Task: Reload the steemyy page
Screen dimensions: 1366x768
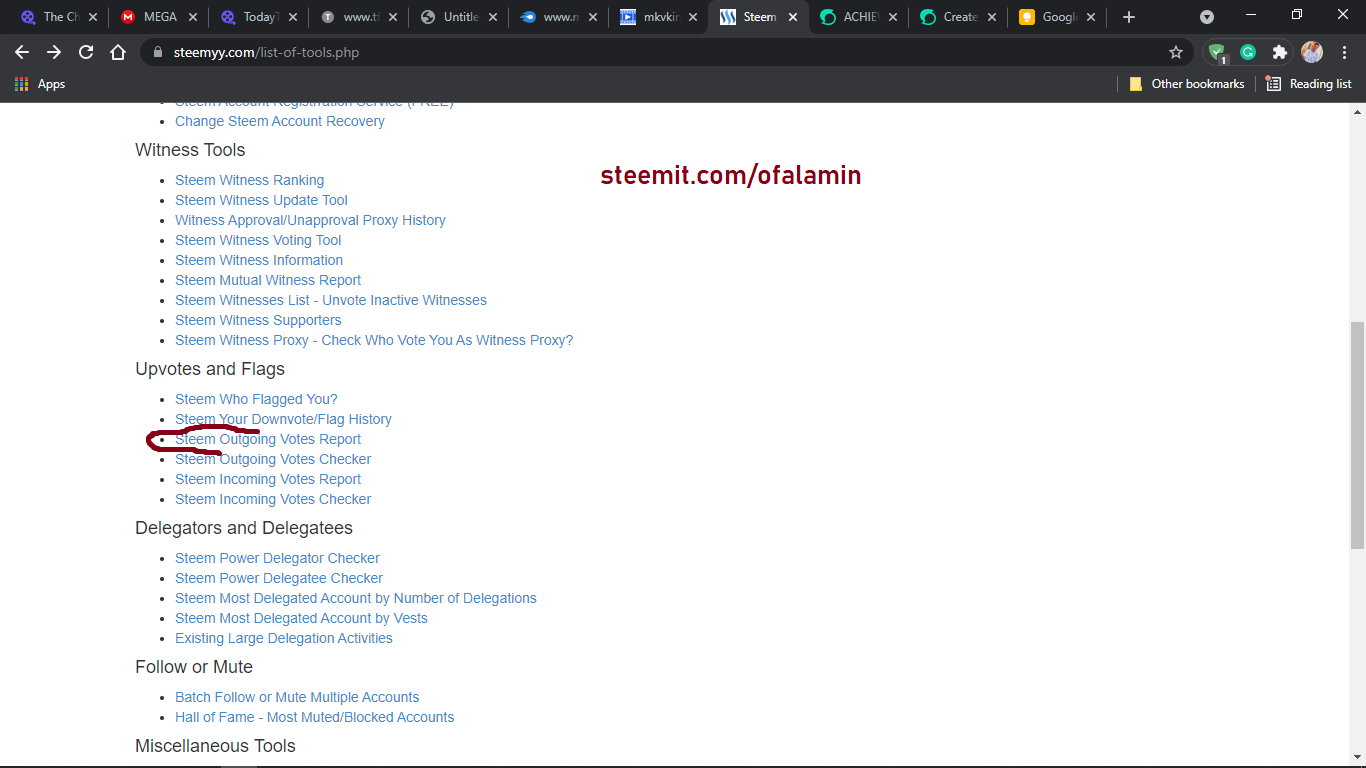Action: [x=86, y=52]
